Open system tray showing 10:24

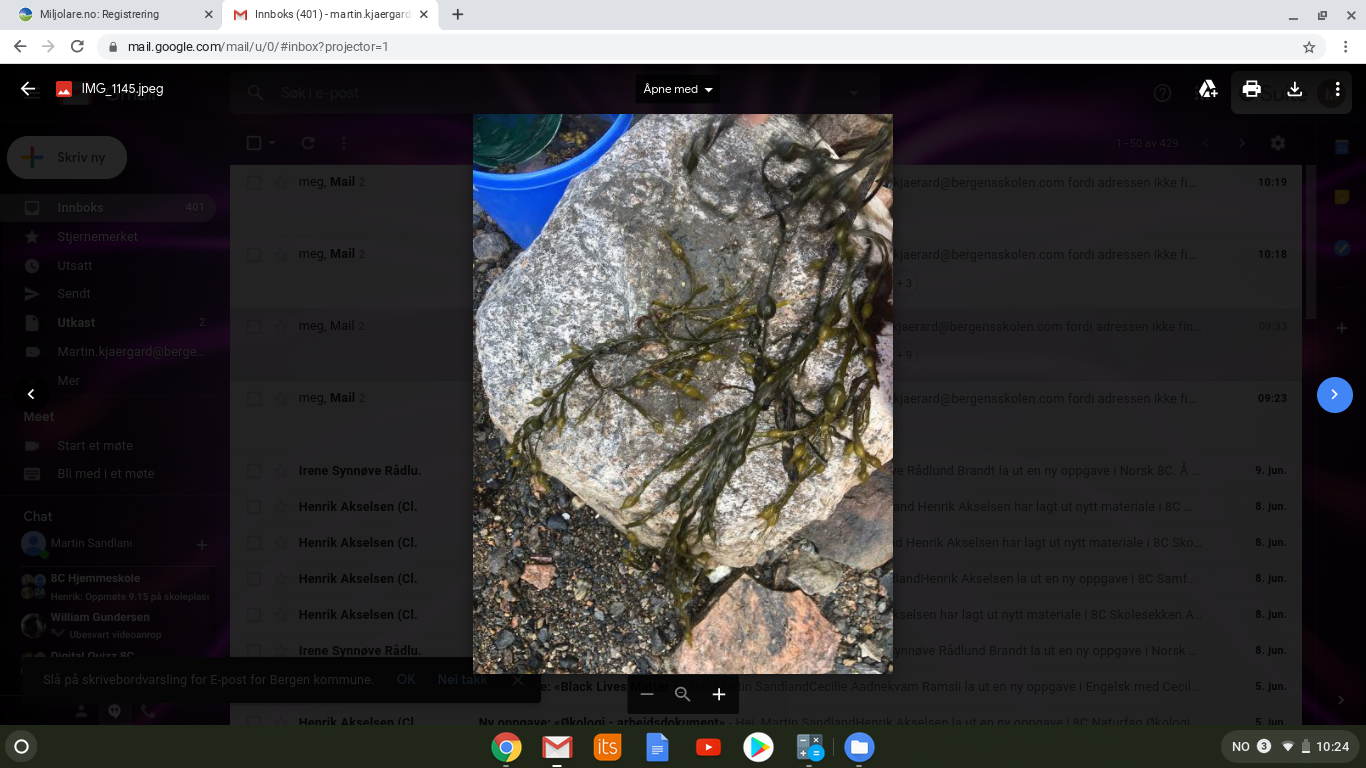(1291, 746)
